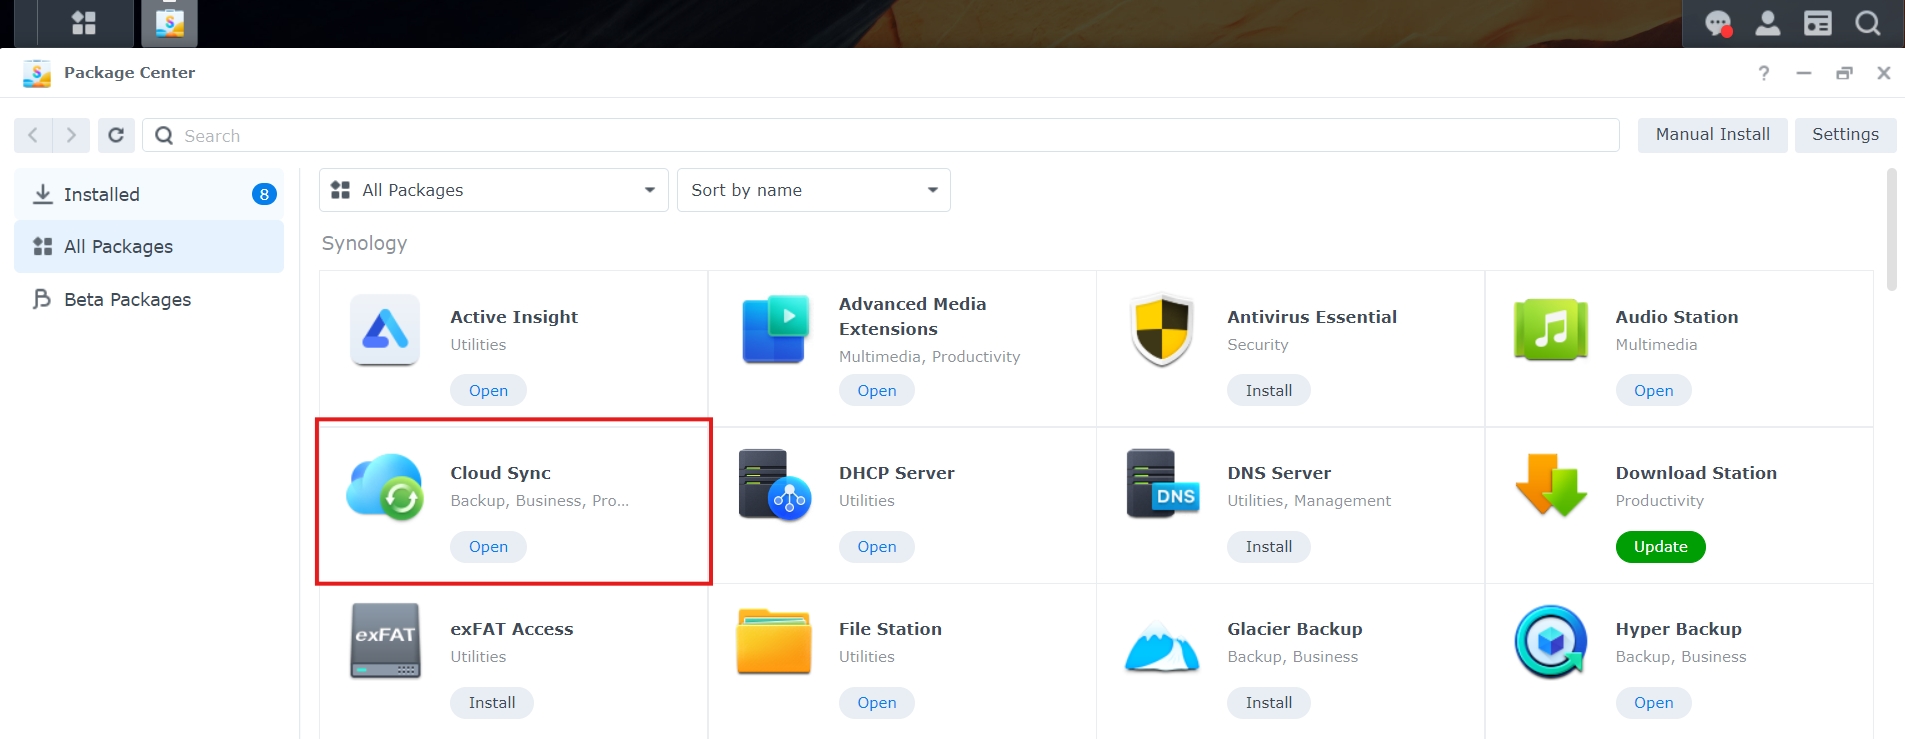The height and width of the screenshot is (739, 1905).
Task: Update the Download Station package
Action: (1660, 547)
